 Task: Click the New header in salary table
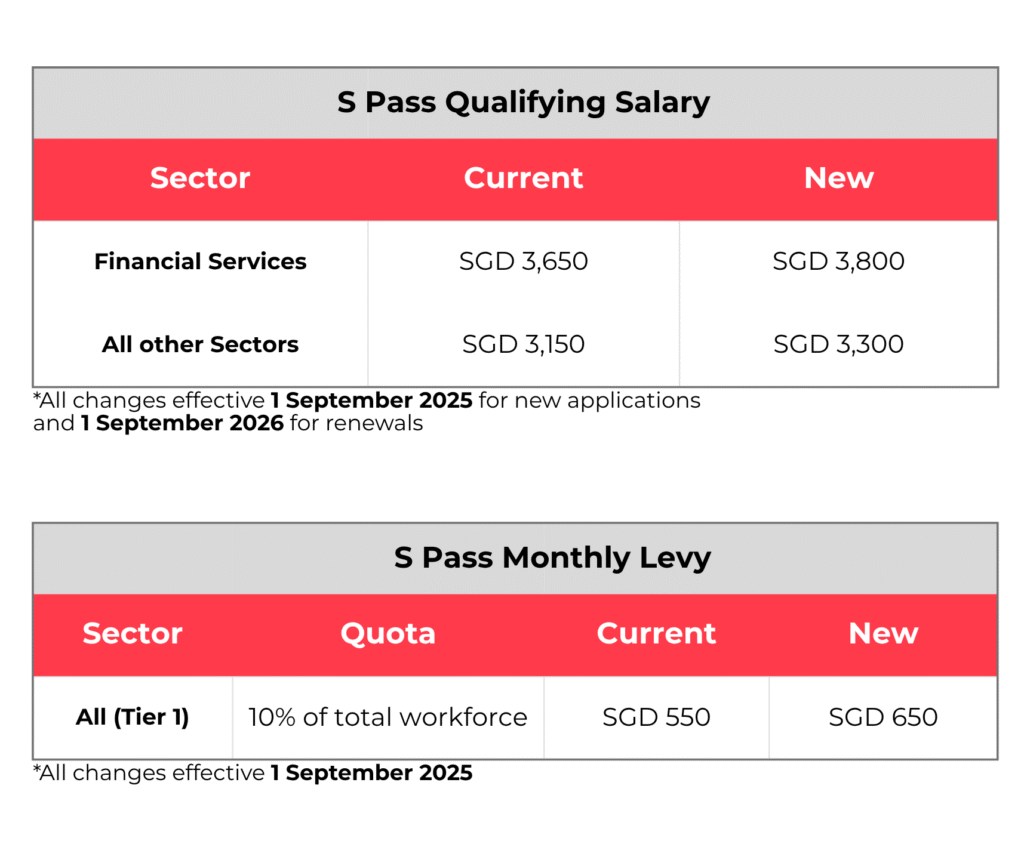pos(839,178)
